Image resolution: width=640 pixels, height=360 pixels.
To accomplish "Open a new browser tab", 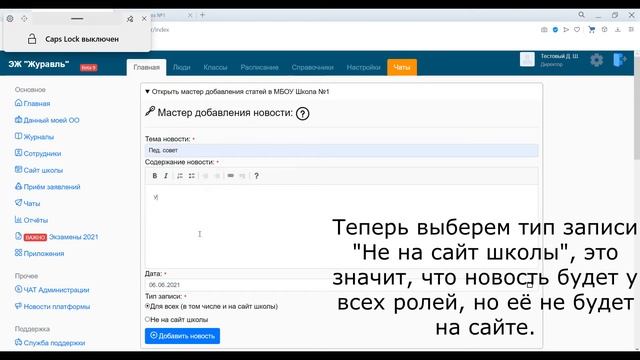I will (202, 15).
